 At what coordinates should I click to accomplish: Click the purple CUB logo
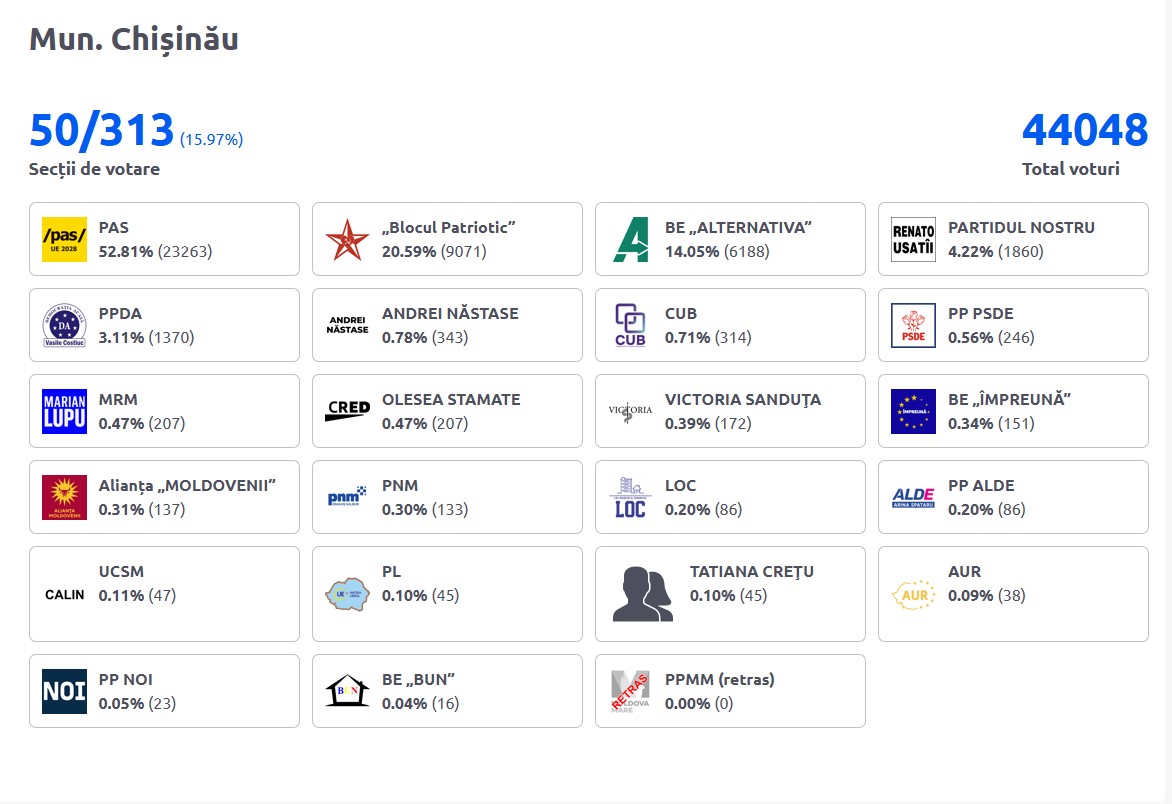tap(630, 325)
